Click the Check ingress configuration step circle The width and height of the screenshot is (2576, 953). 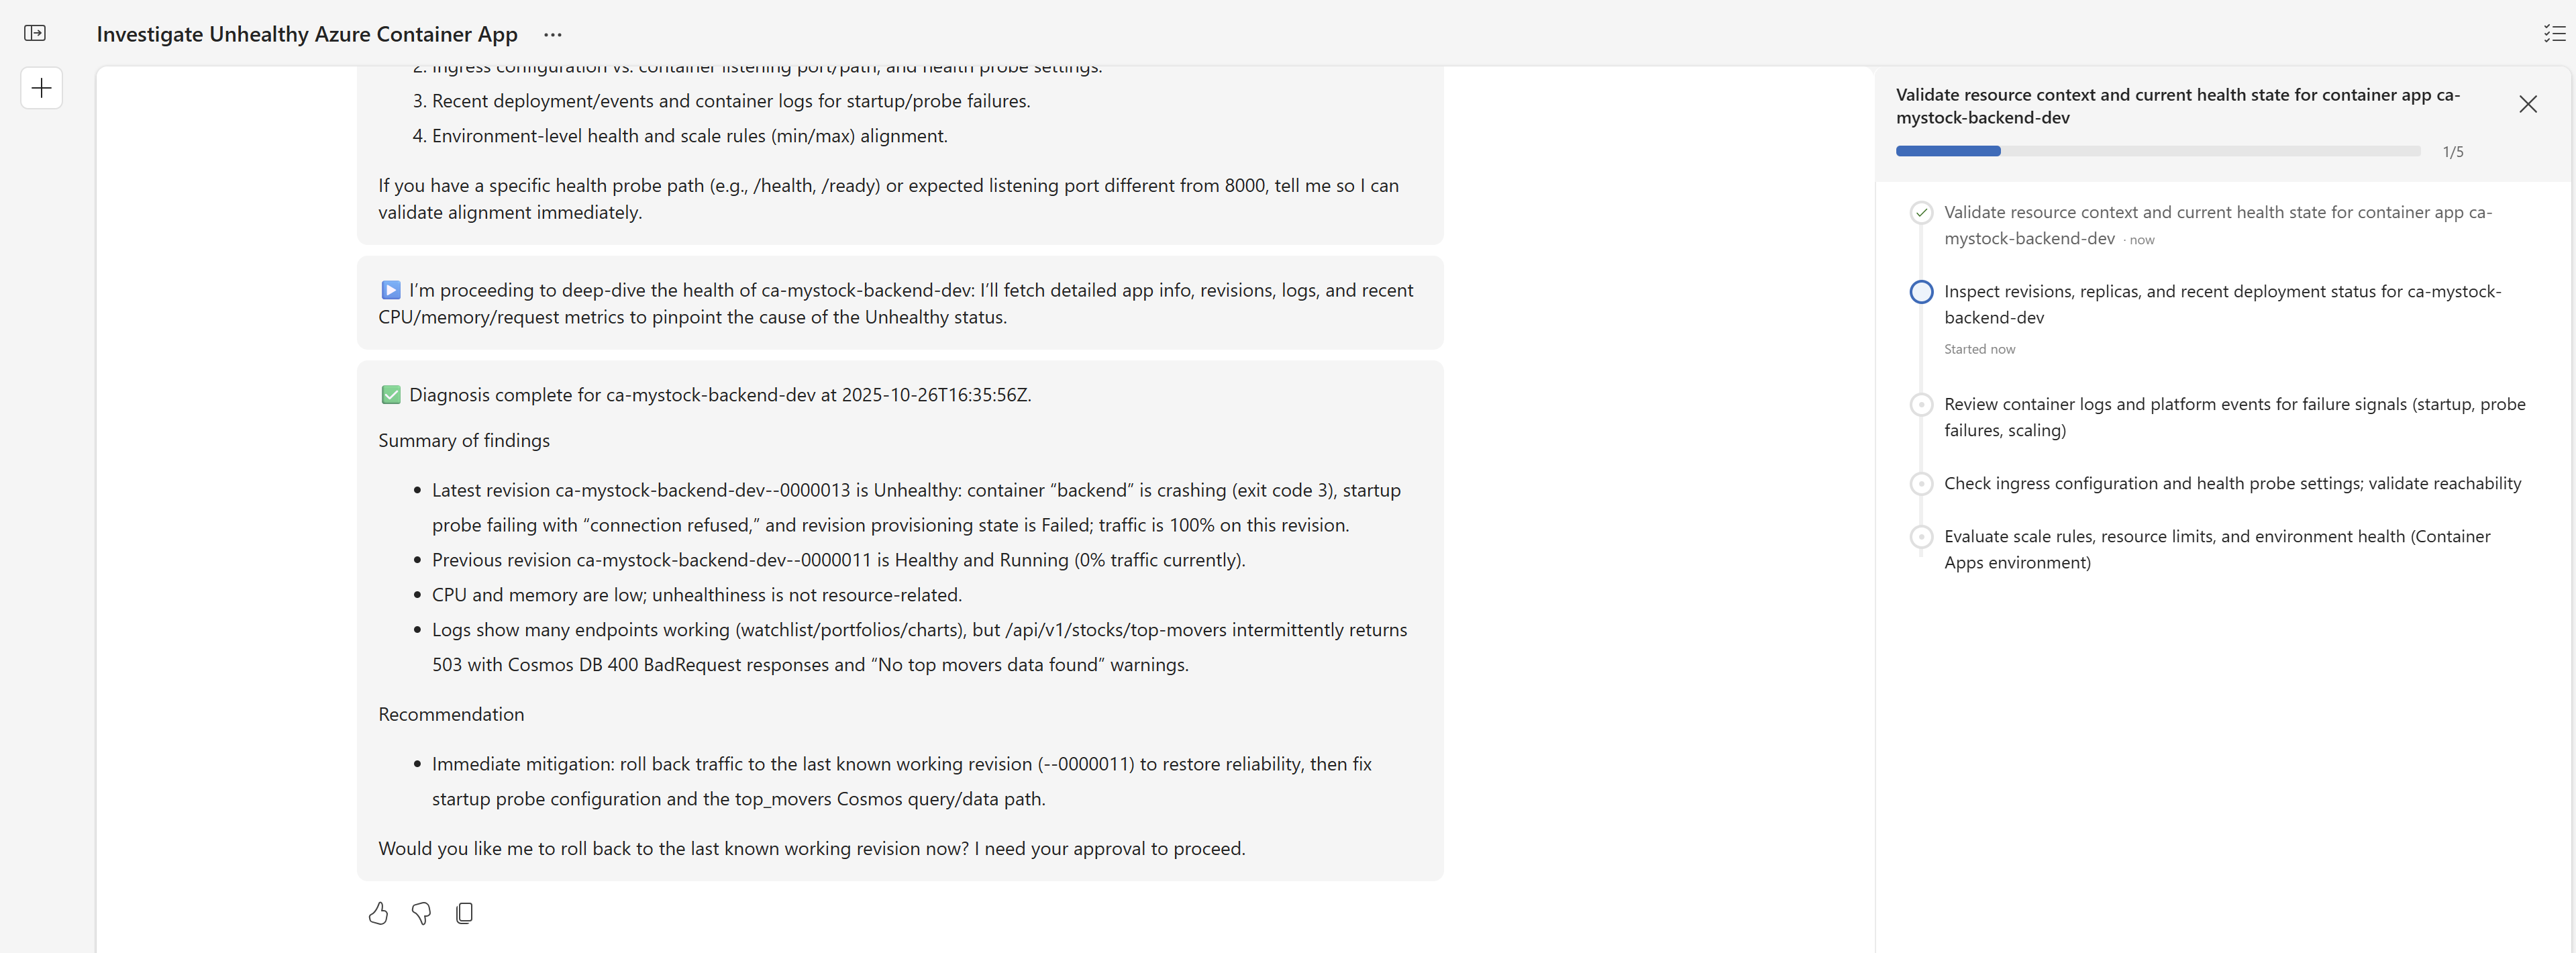[x=1920, y=484]
